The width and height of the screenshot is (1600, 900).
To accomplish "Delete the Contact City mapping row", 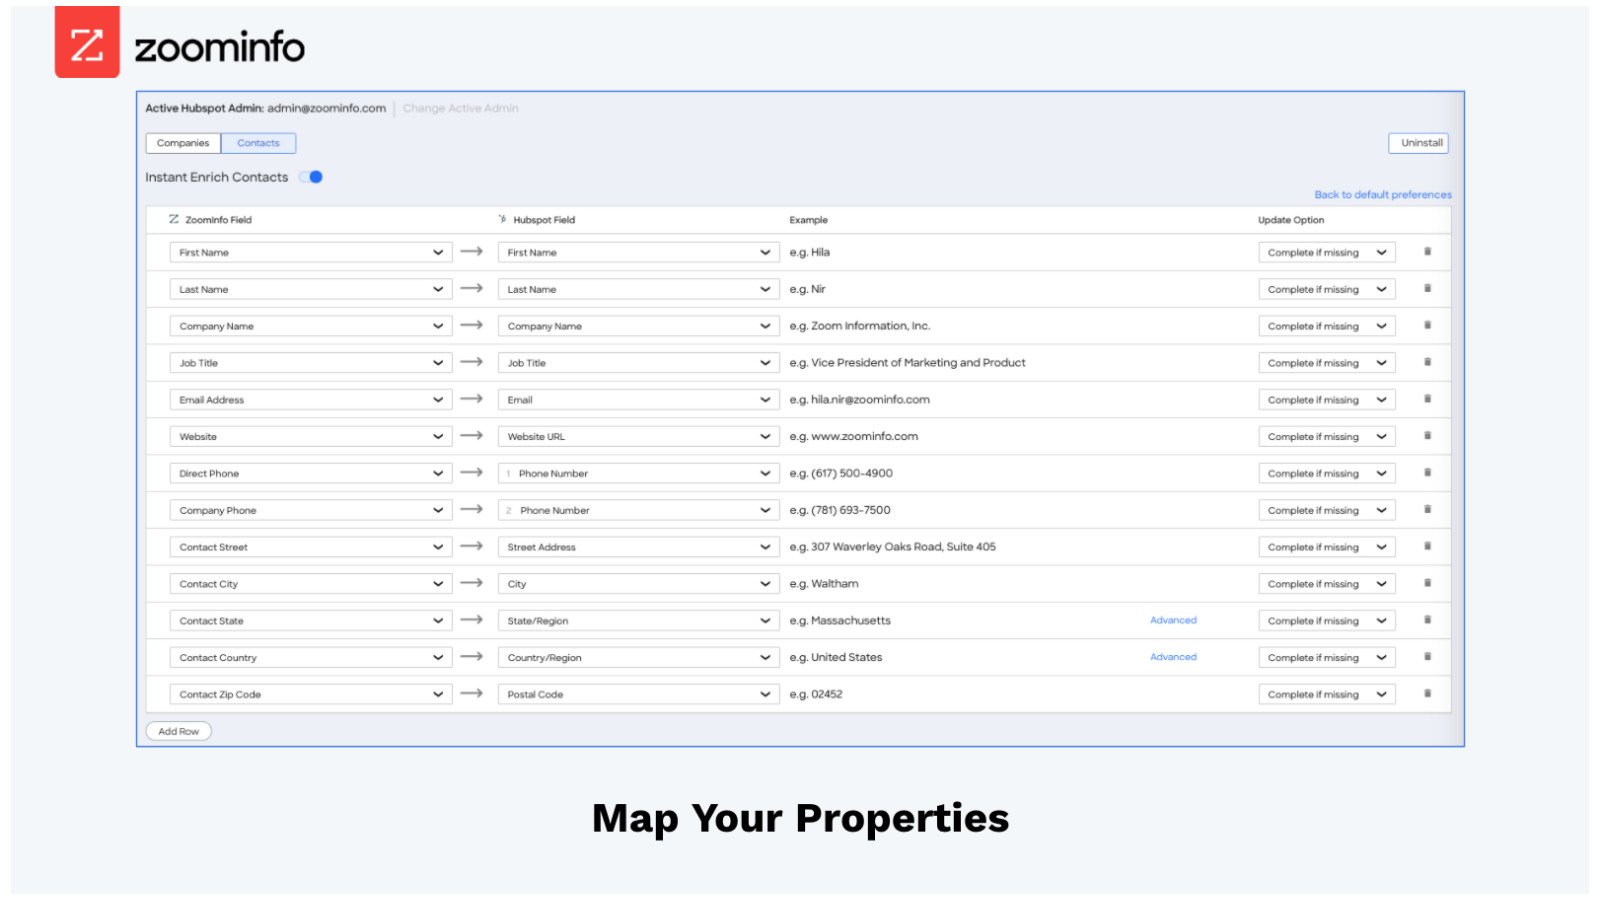I will [x=1427, y=583].
